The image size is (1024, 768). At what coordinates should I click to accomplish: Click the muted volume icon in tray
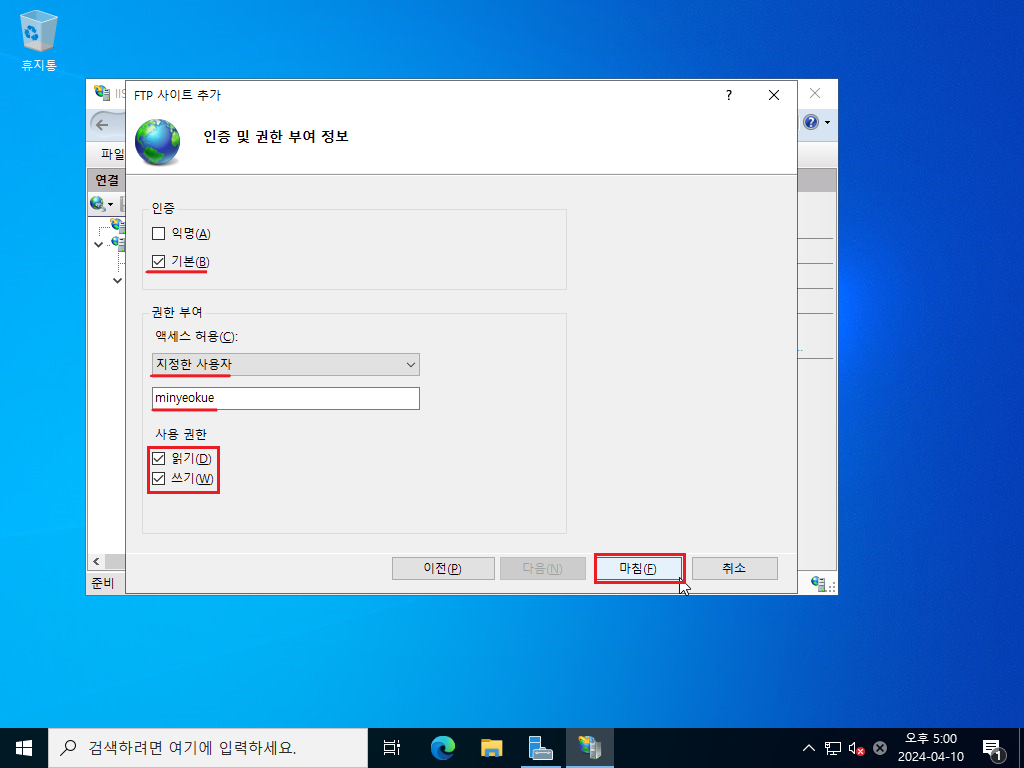click(x=856, y=748)
